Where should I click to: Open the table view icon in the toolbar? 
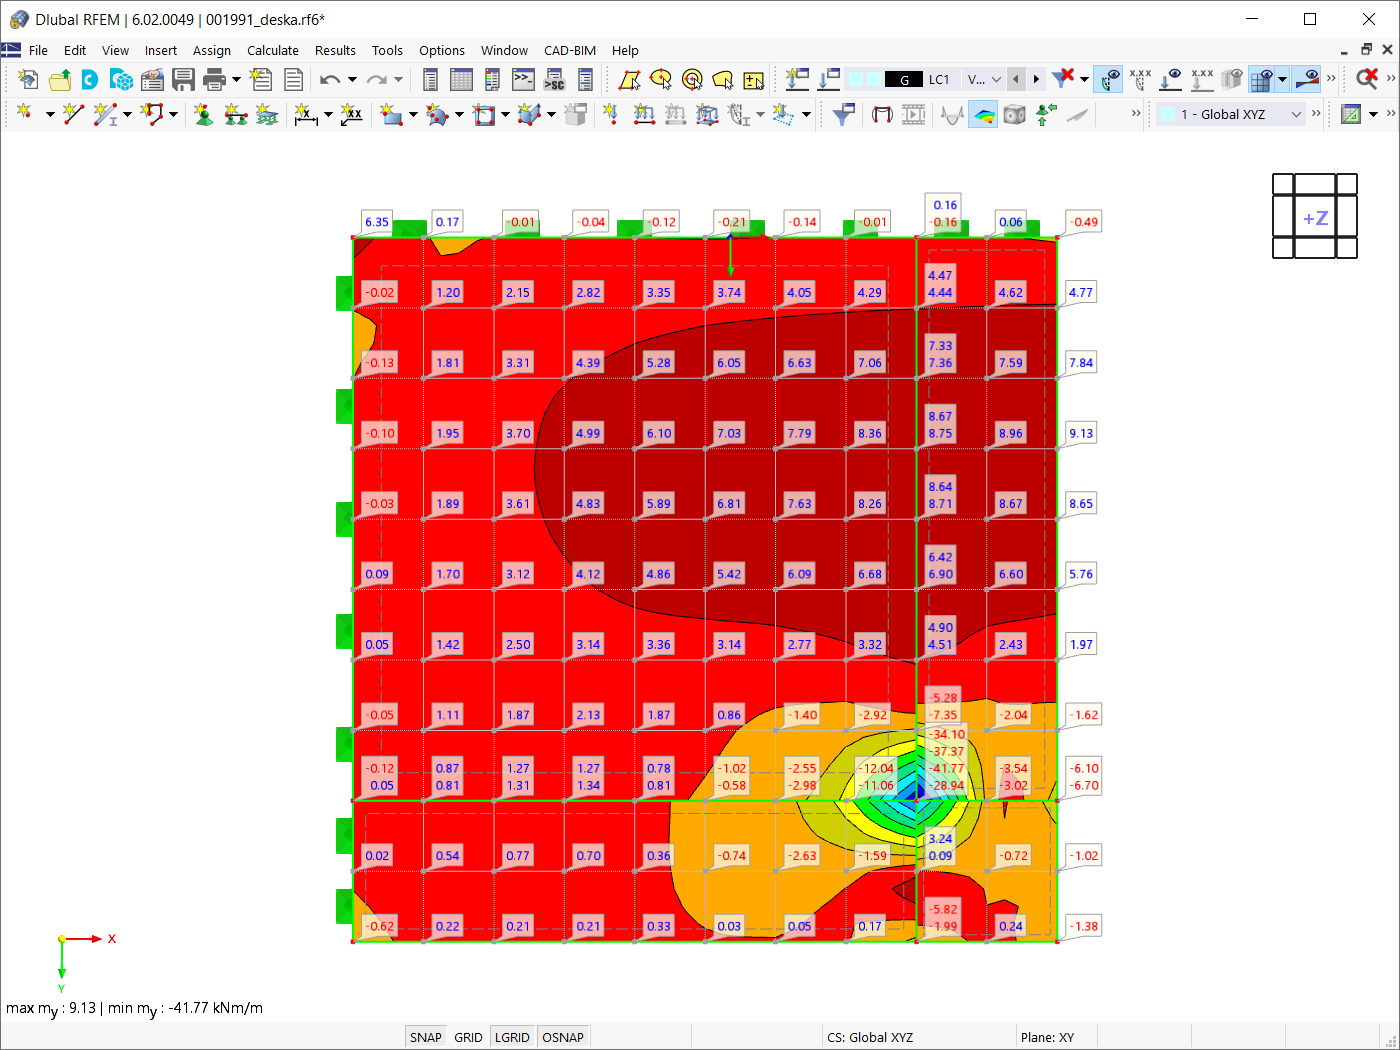coord(460,79)
